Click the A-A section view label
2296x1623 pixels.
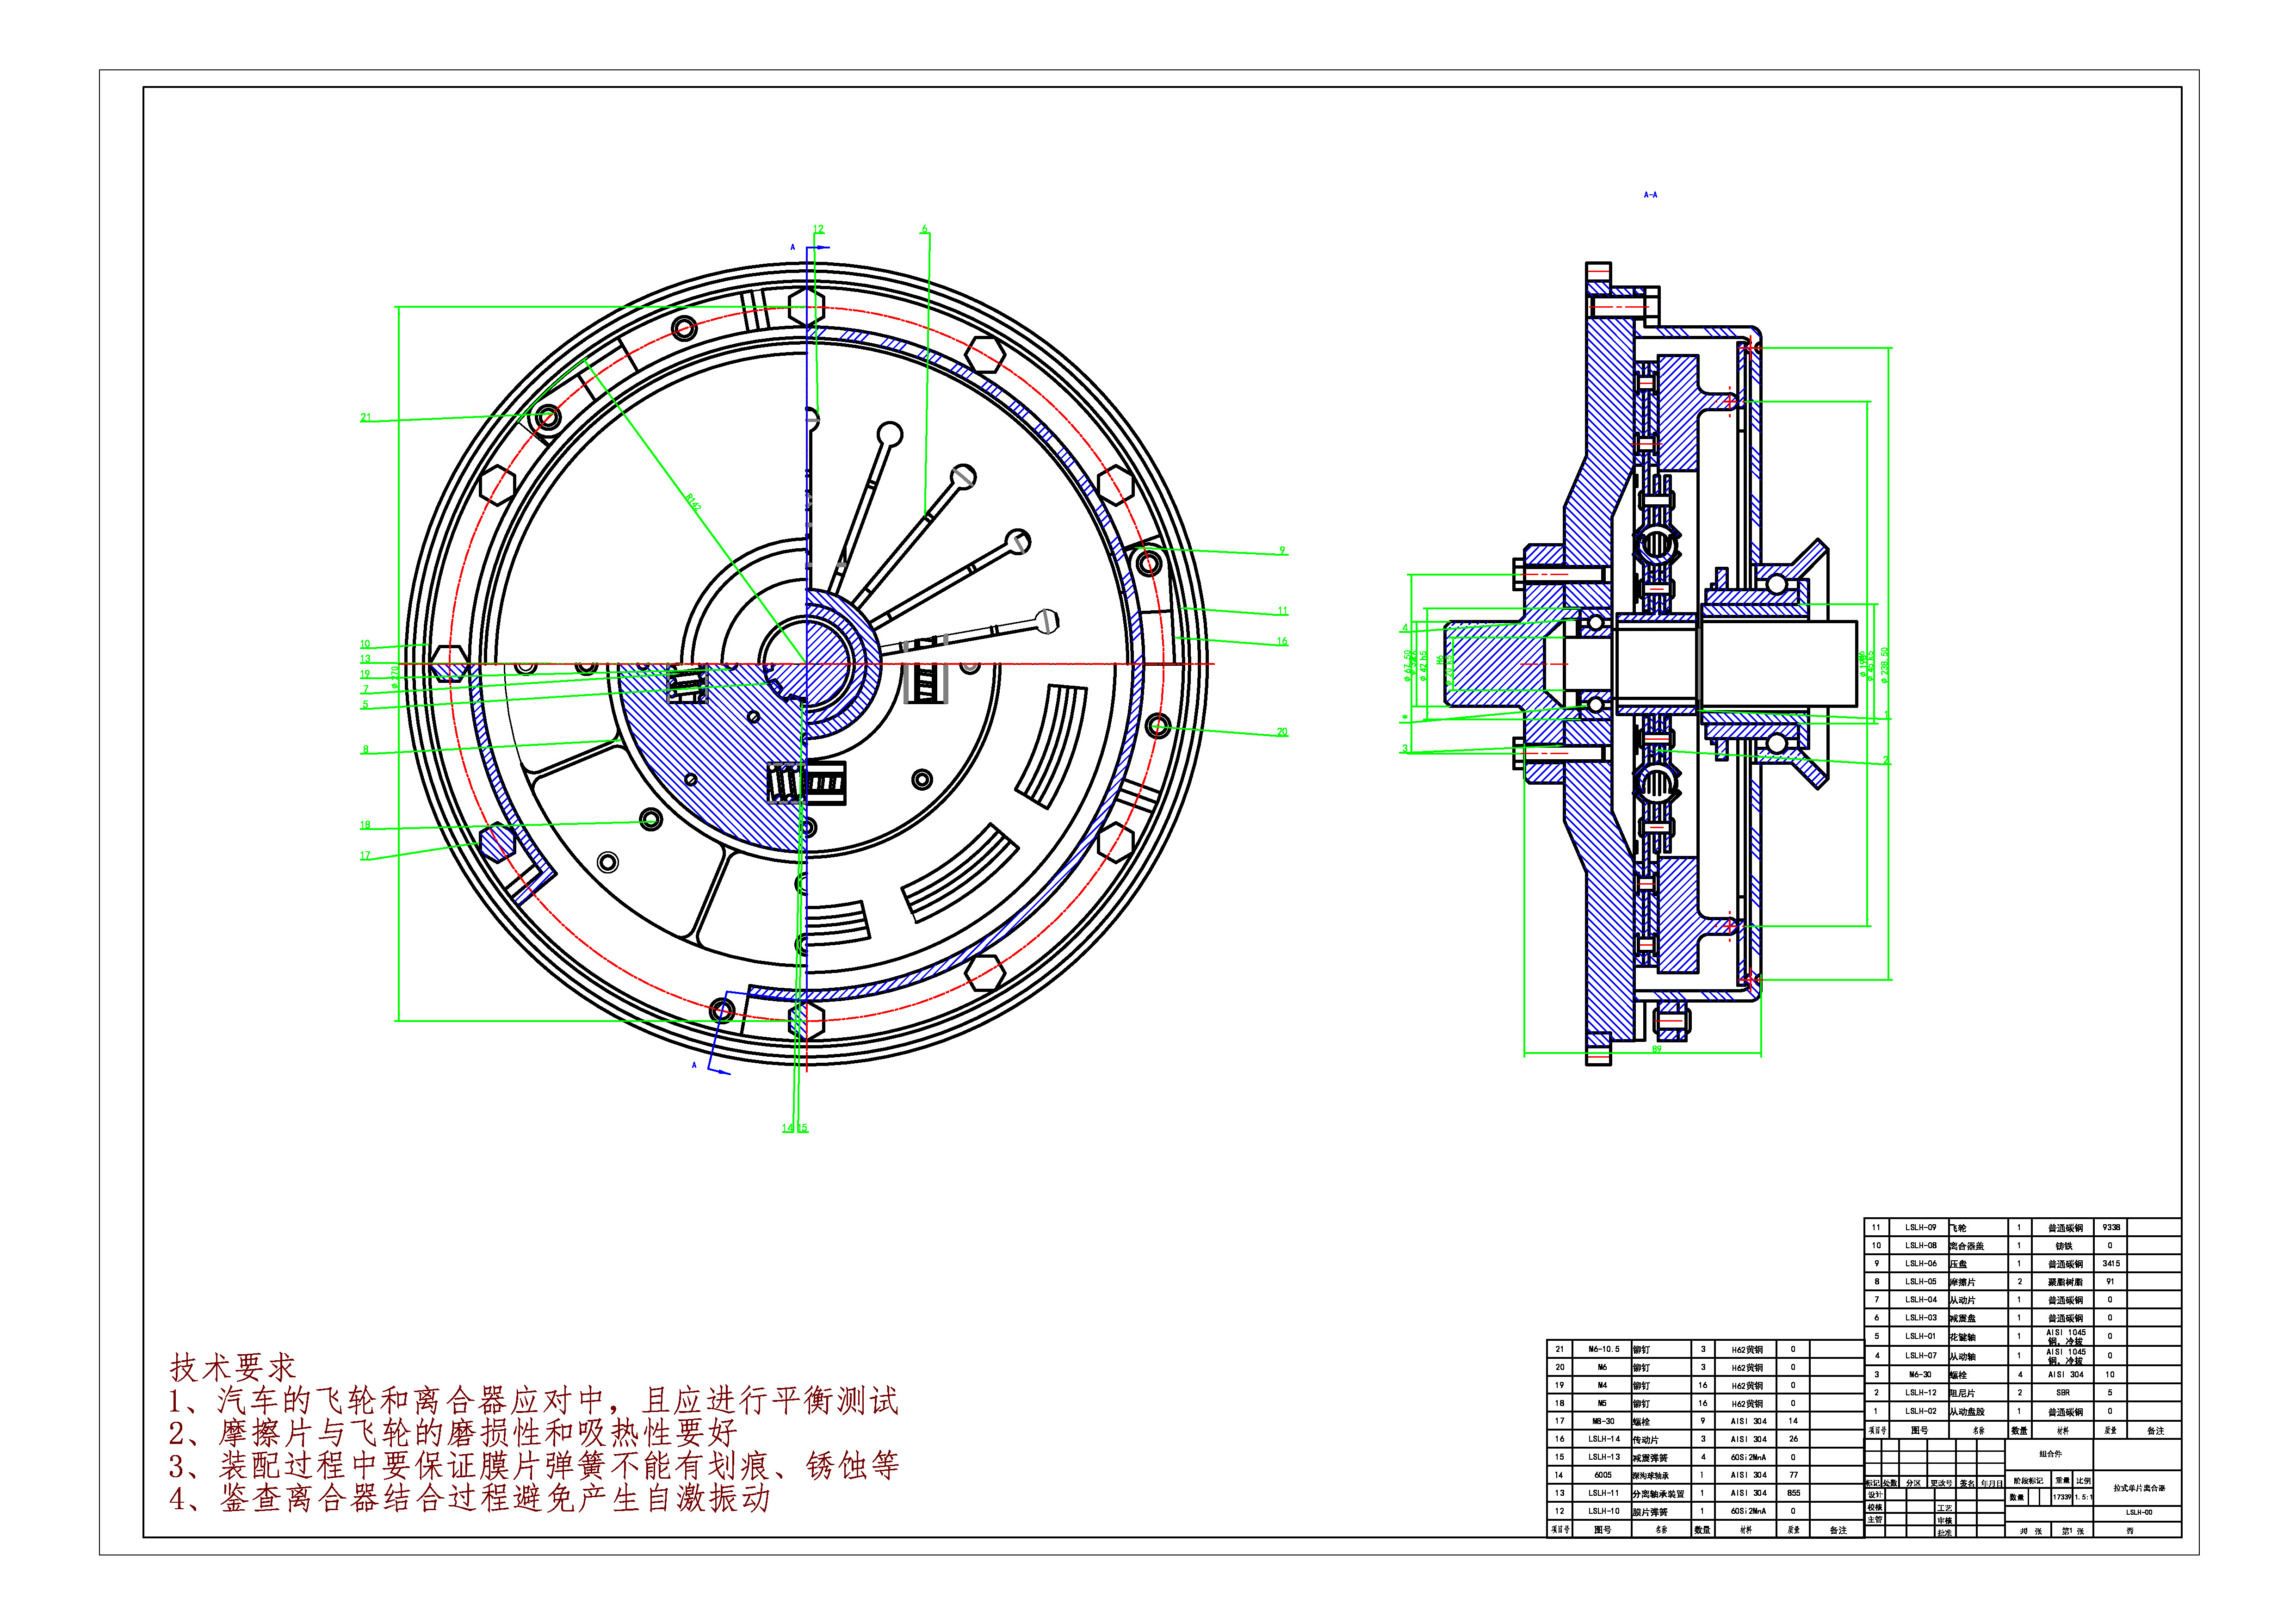[x=1650, y=195]
